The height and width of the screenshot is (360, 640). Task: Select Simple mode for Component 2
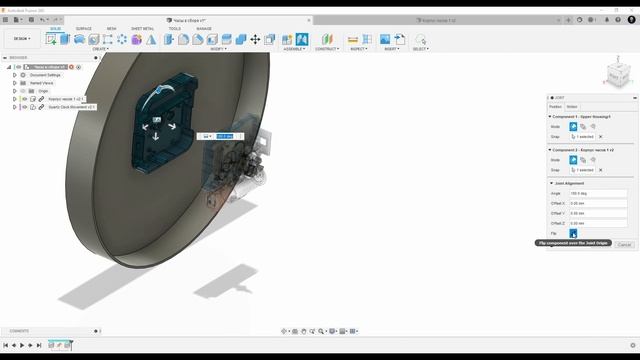click(x=573, y=160)
